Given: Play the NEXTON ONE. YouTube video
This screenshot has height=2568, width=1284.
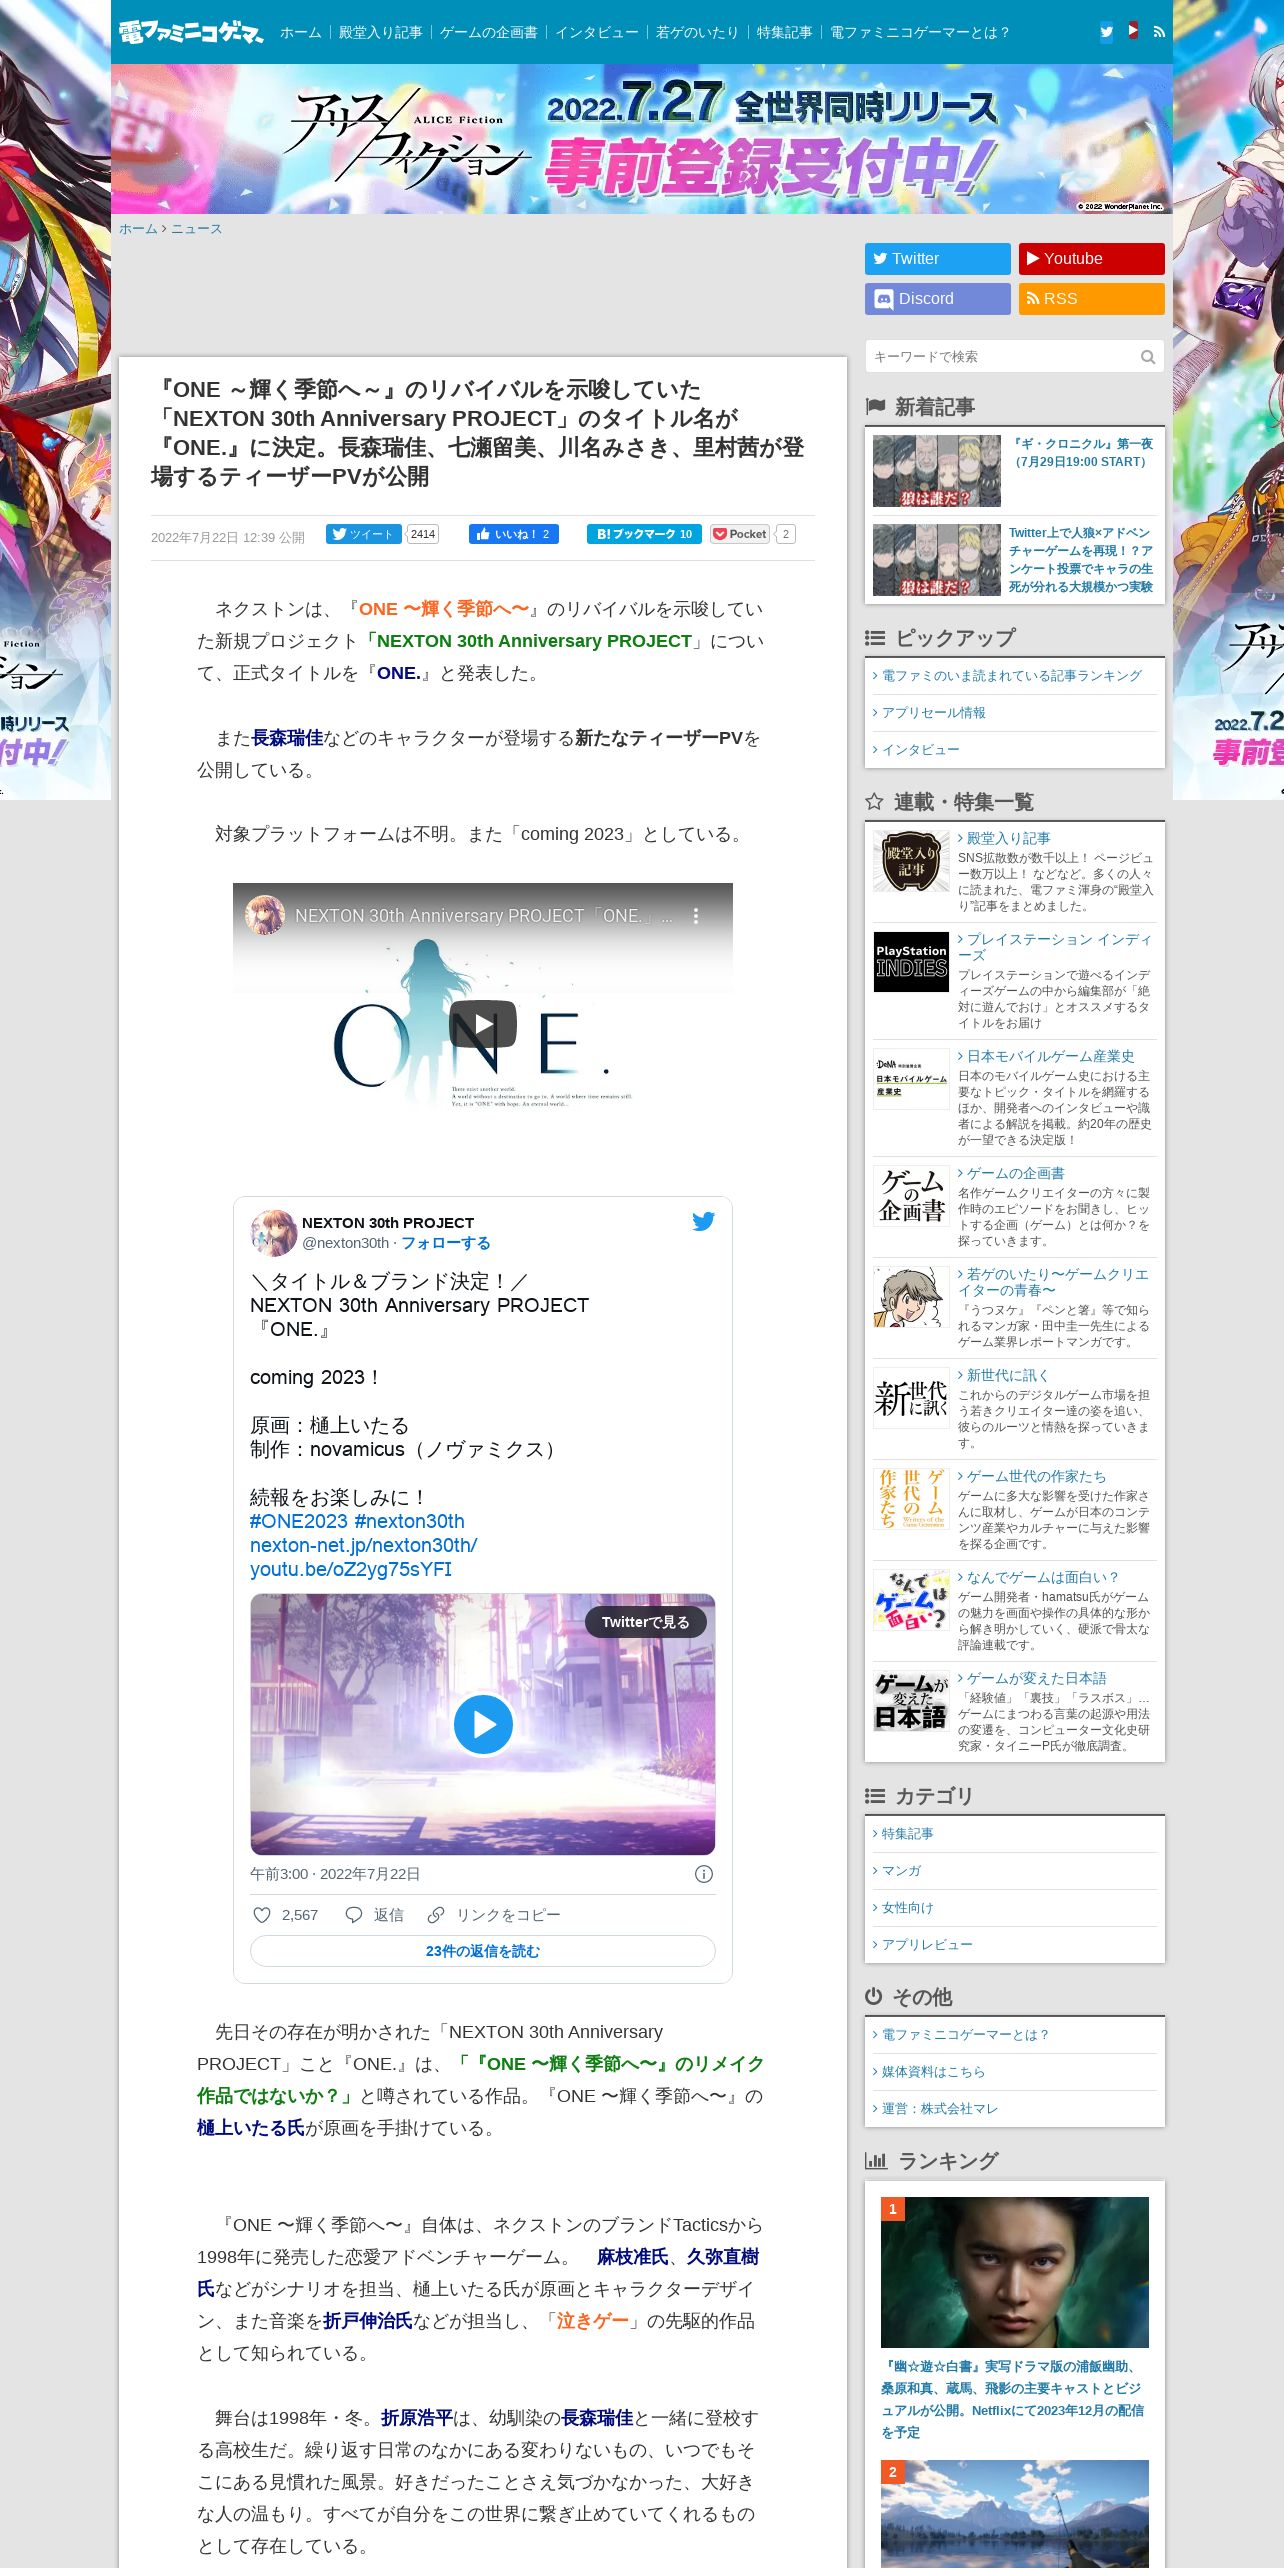Looking at the screenshot, I should pyautogui.click(x=483, y=1024).
